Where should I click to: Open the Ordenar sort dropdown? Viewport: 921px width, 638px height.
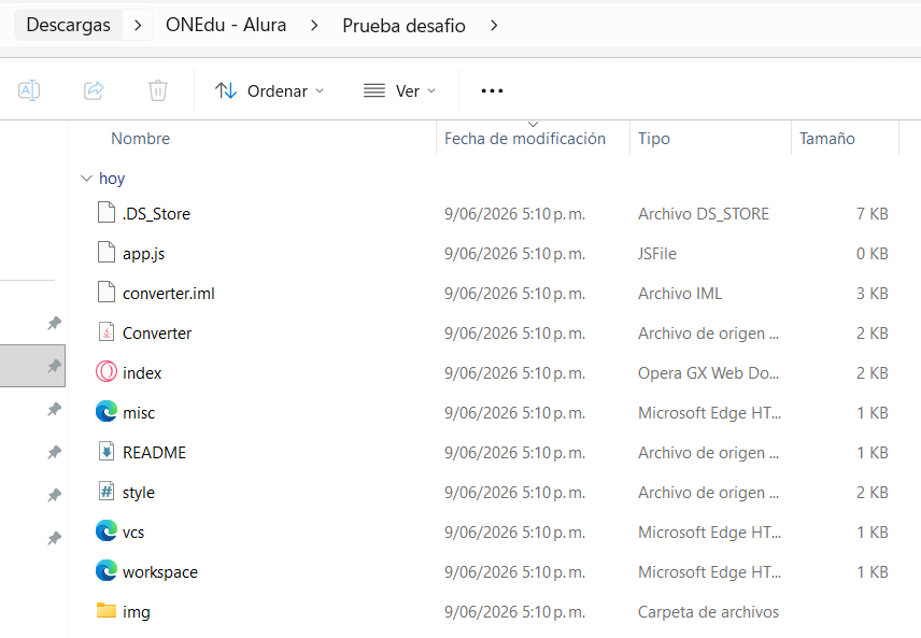click(x=270, y=91)
